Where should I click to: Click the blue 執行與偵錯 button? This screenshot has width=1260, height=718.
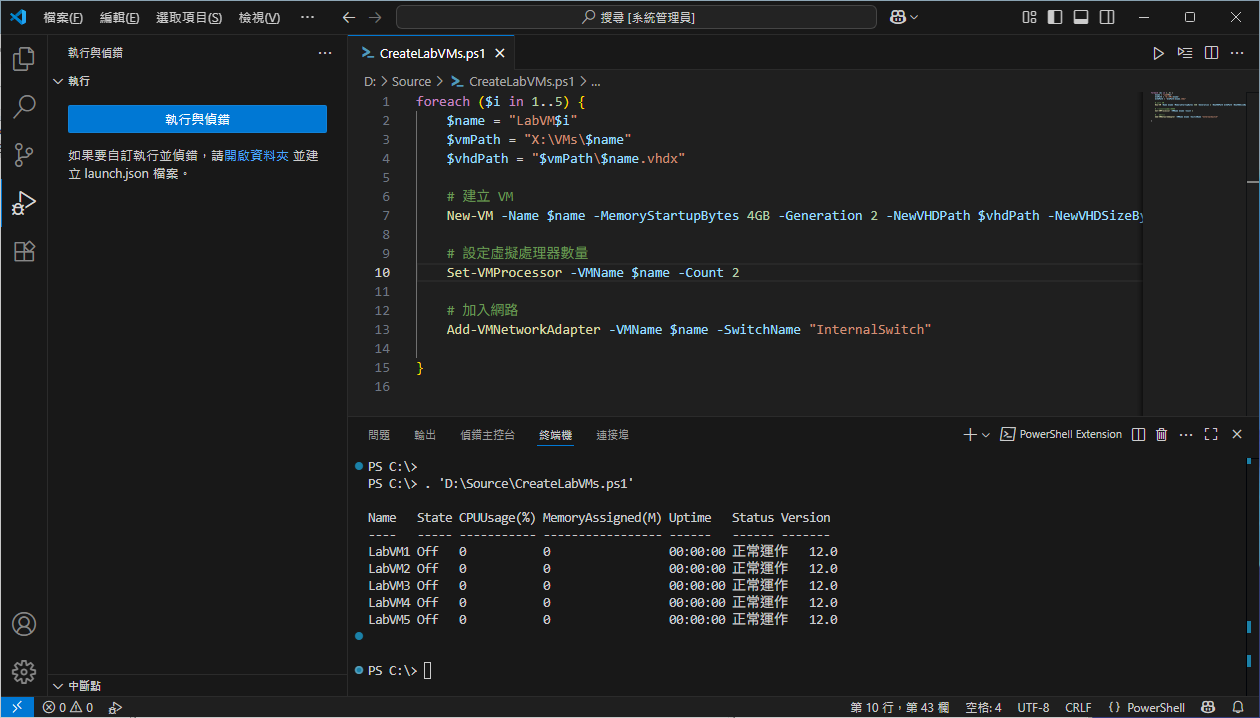pyautogui.click(x=197, y=119)
